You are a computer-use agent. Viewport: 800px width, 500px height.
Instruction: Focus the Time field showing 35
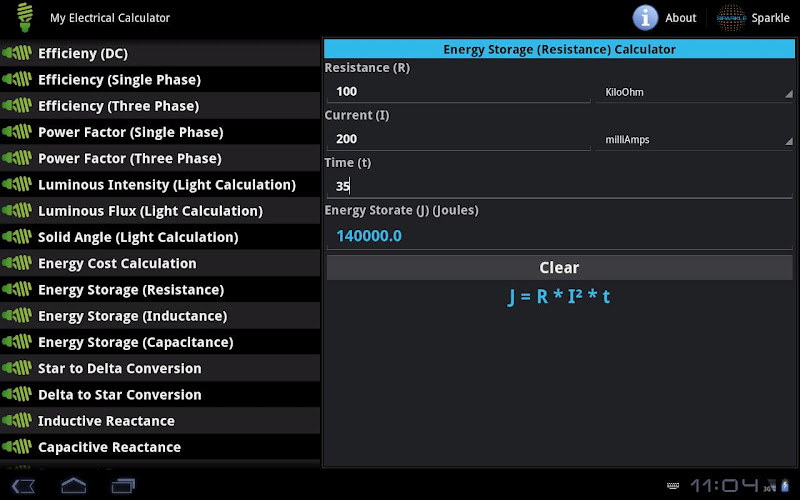point(559,186)
